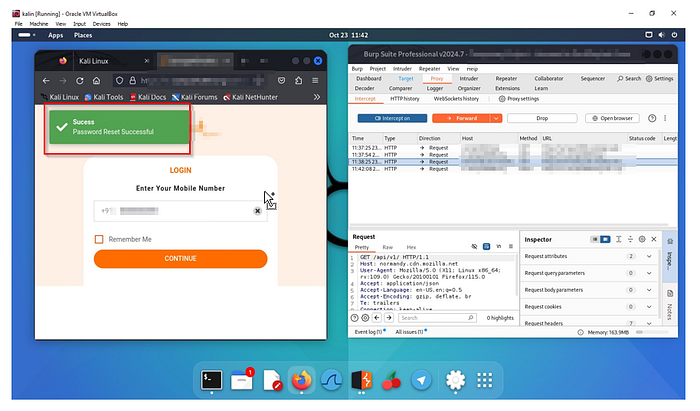This screenshot has width=700, height=411.
Task: Open Event log in Burp status bar
Action: click(x=370, y=332)
